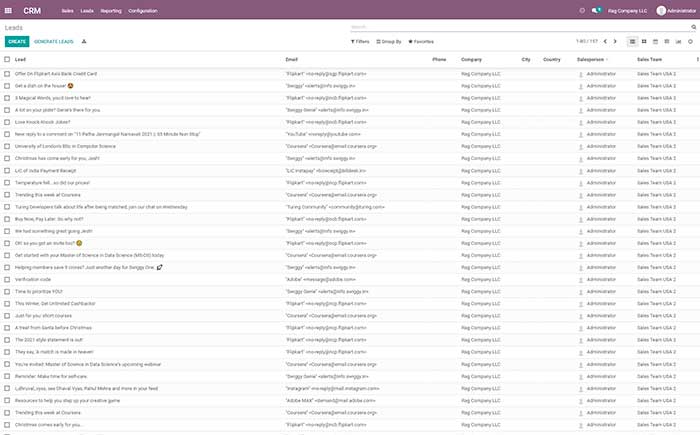Click the search magnifier icon
The height and width of the screenshot is (435, 700).
tap(693, 27)
